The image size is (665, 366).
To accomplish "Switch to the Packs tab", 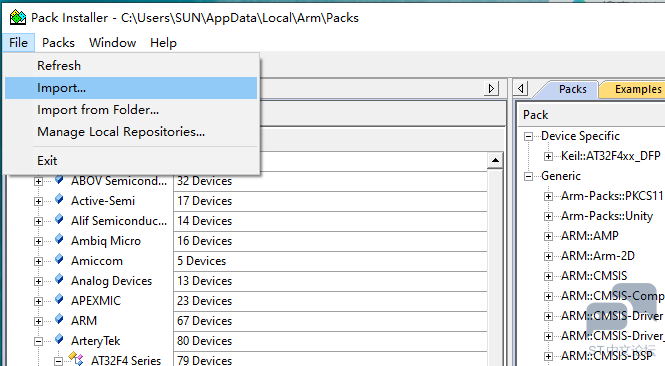I will click(572, 89).
